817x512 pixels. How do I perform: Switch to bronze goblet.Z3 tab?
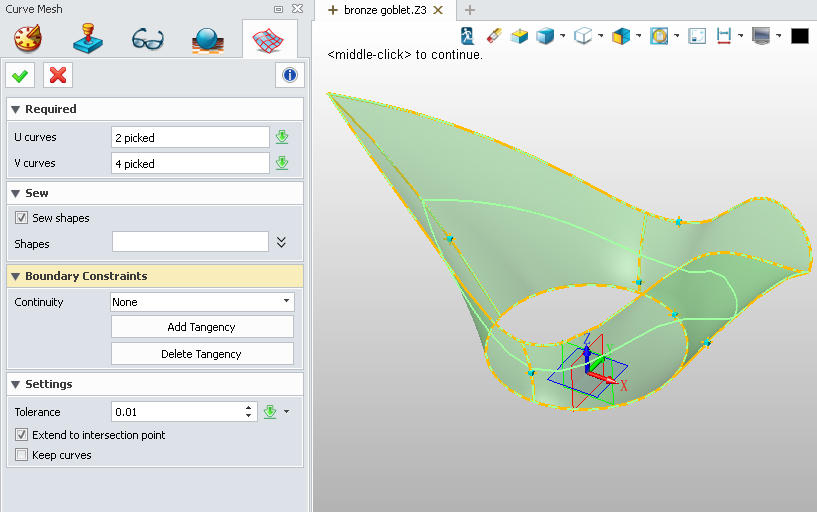point(385,10)
